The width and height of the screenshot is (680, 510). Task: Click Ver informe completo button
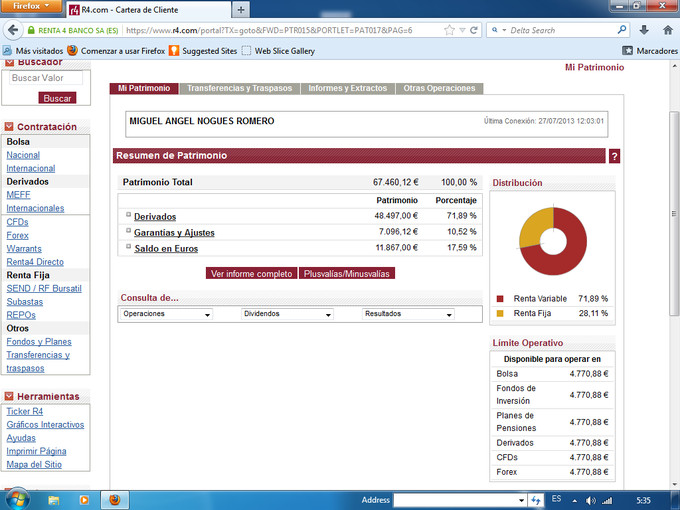[251, 273]
